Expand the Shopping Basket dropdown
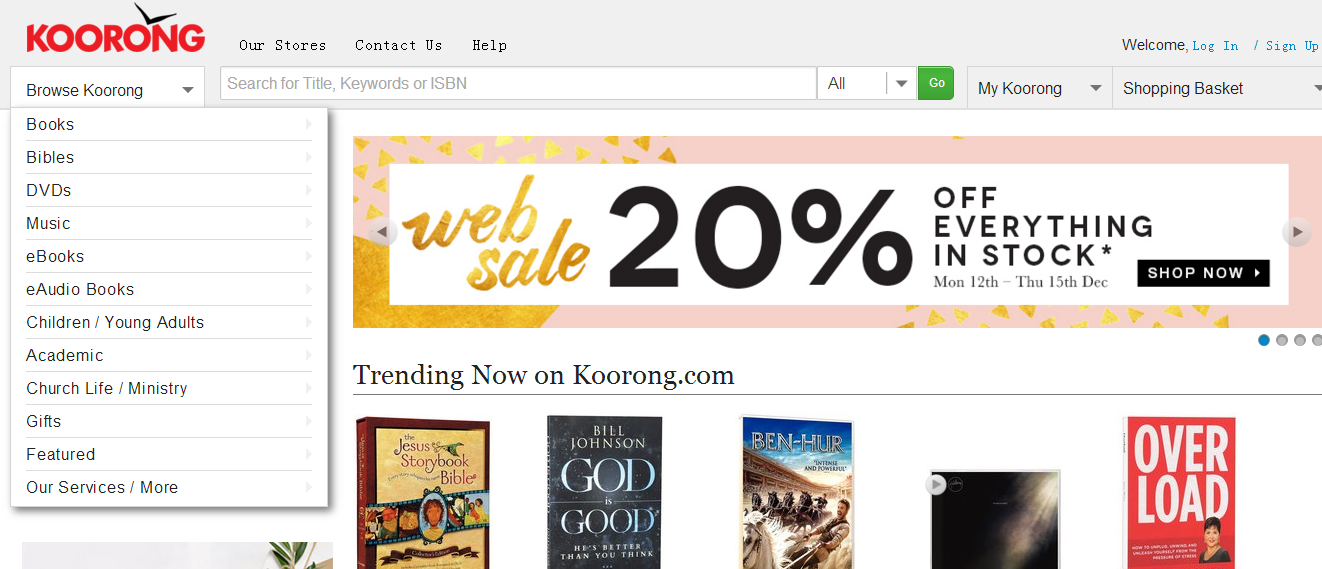The height and width of the screenshot is (569, 1322). coord(1218,88)
